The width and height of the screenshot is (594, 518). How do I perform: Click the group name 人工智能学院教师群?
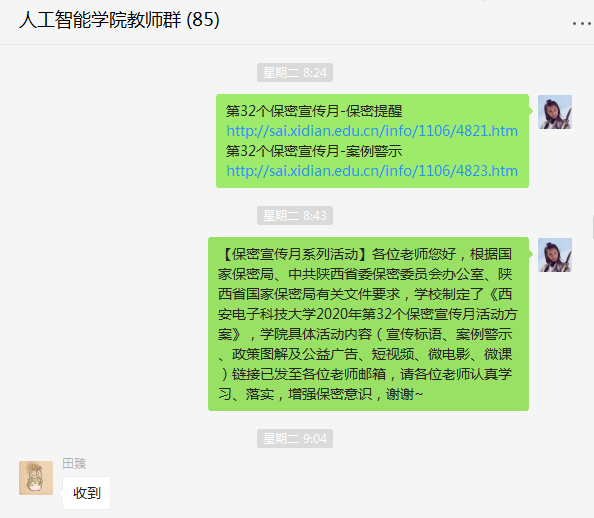[x=100, y=20]
